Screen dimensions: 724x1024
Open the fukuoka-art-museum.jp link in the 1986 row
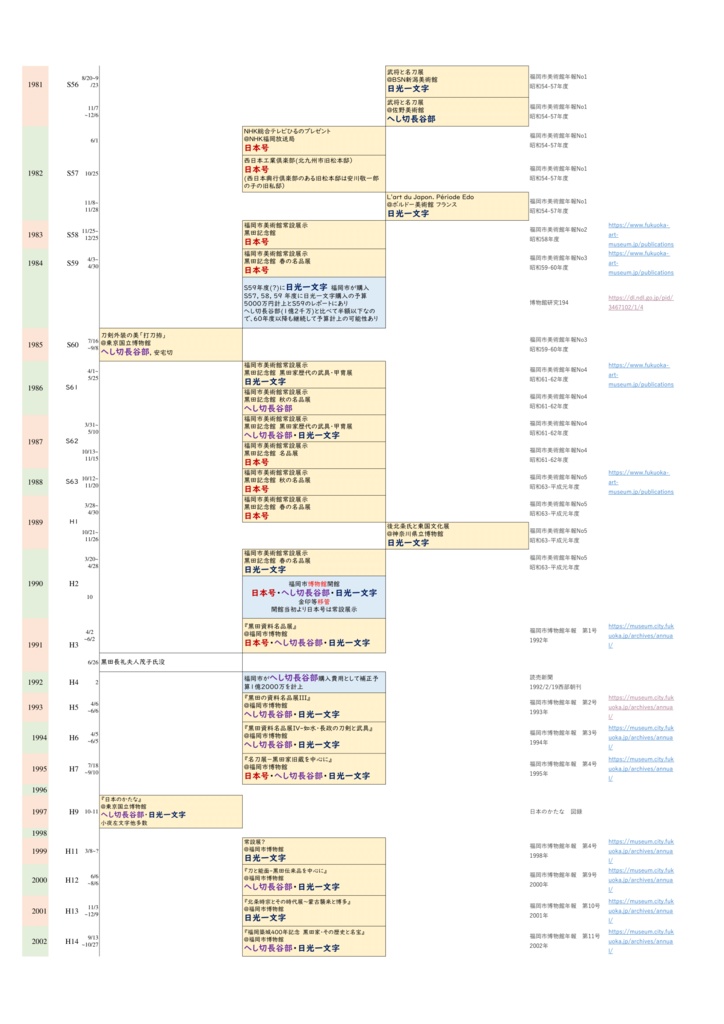[640, 375]
